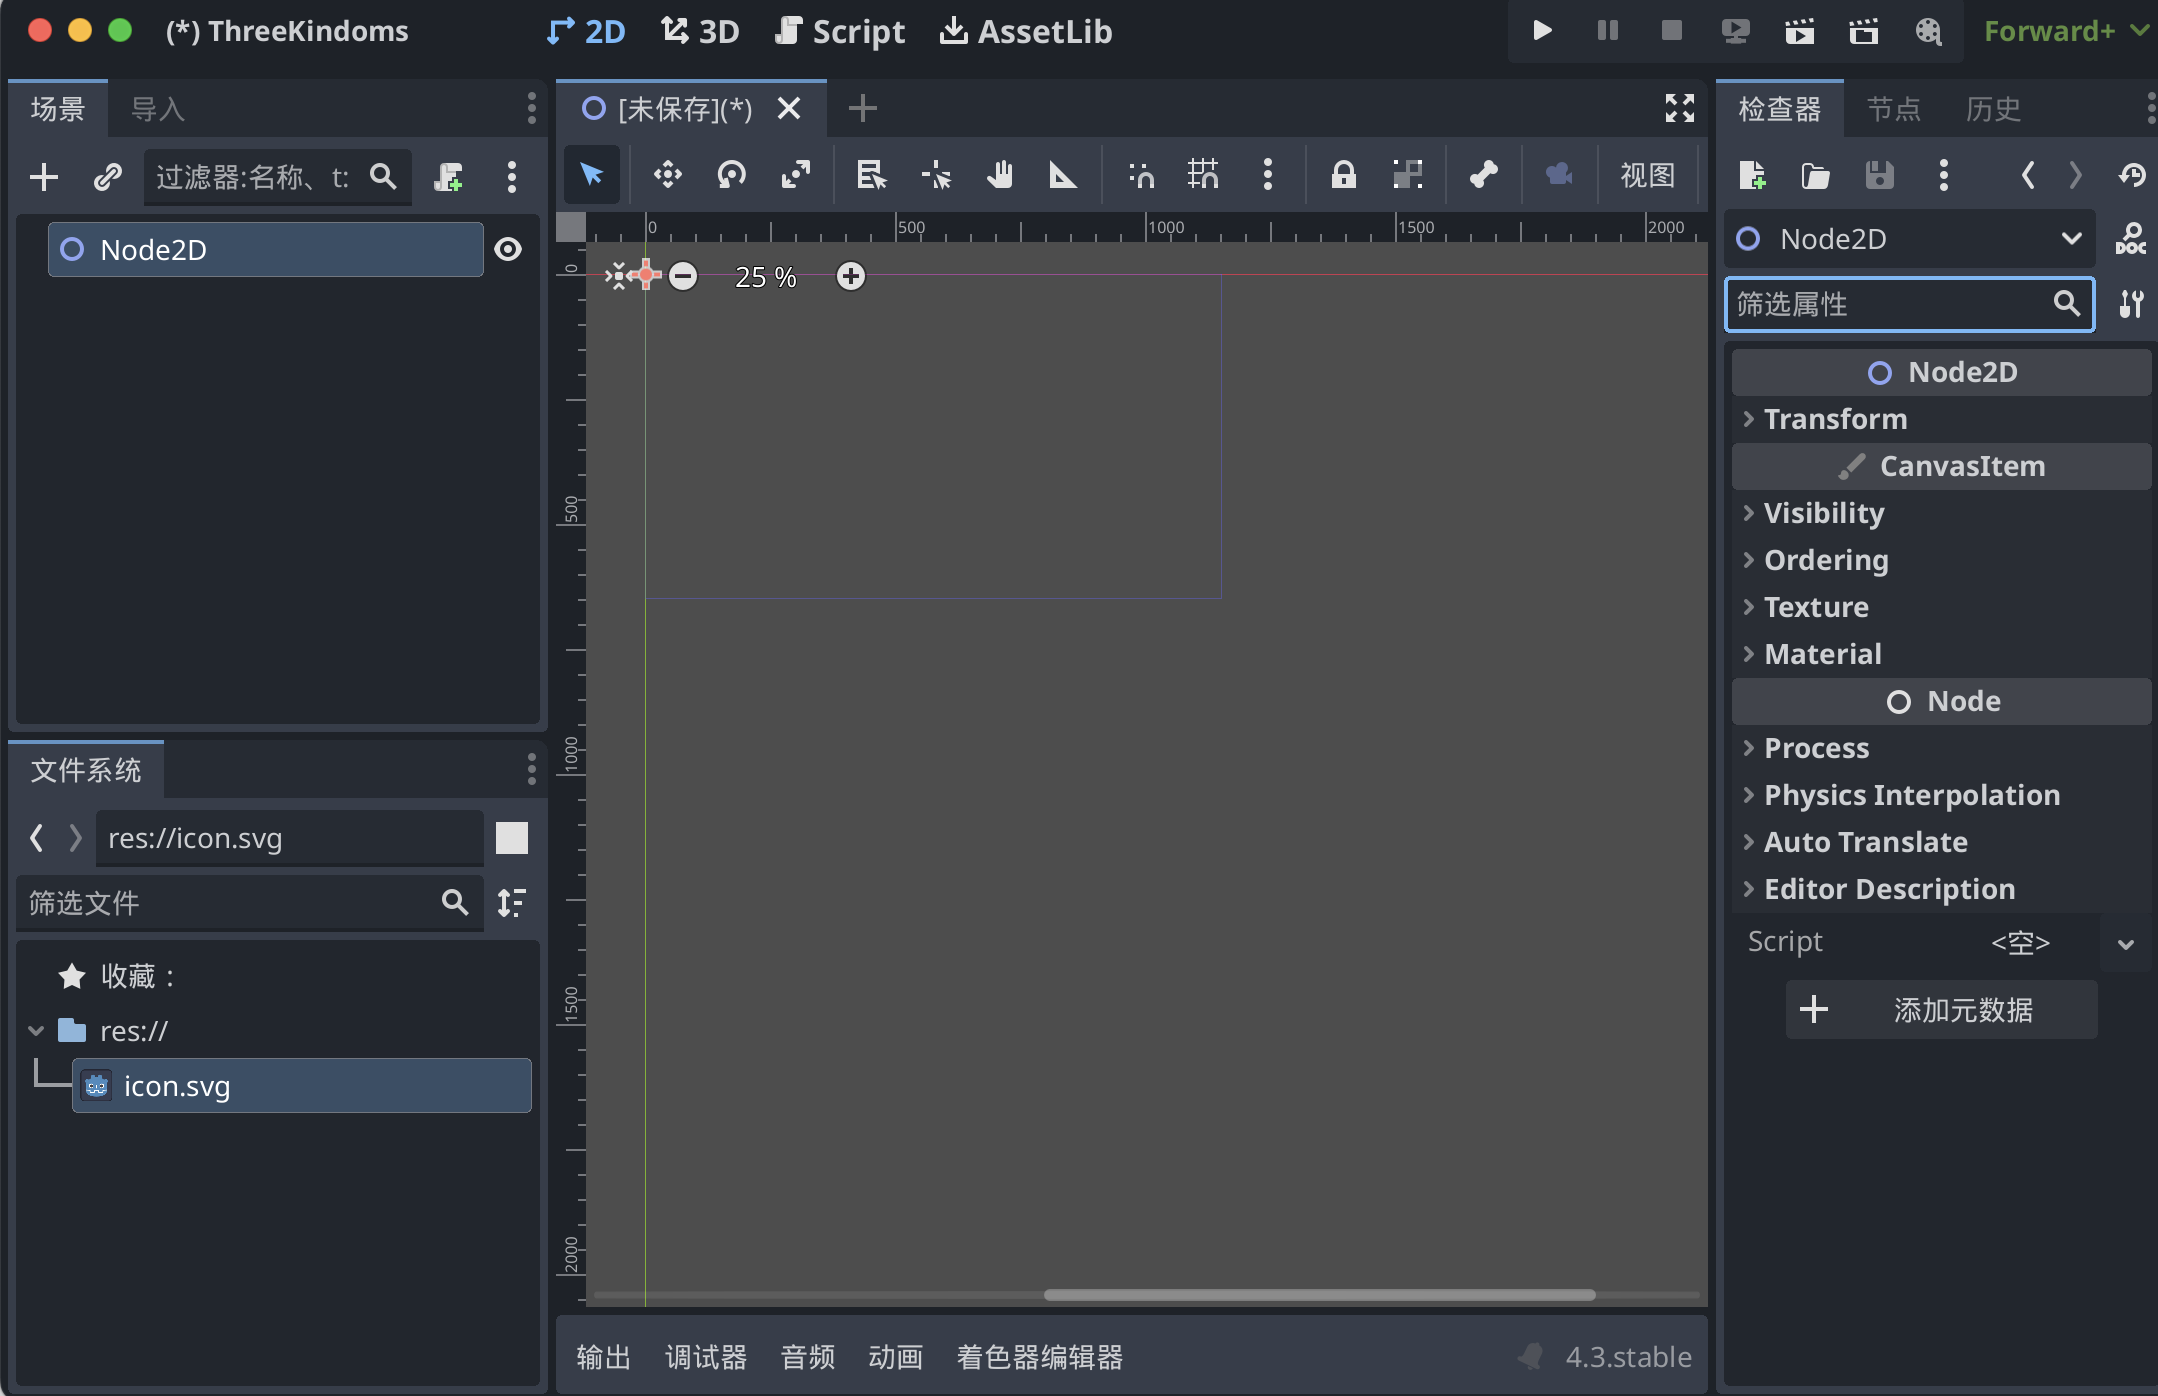Zoom in on the canvas

click(851, 276)
